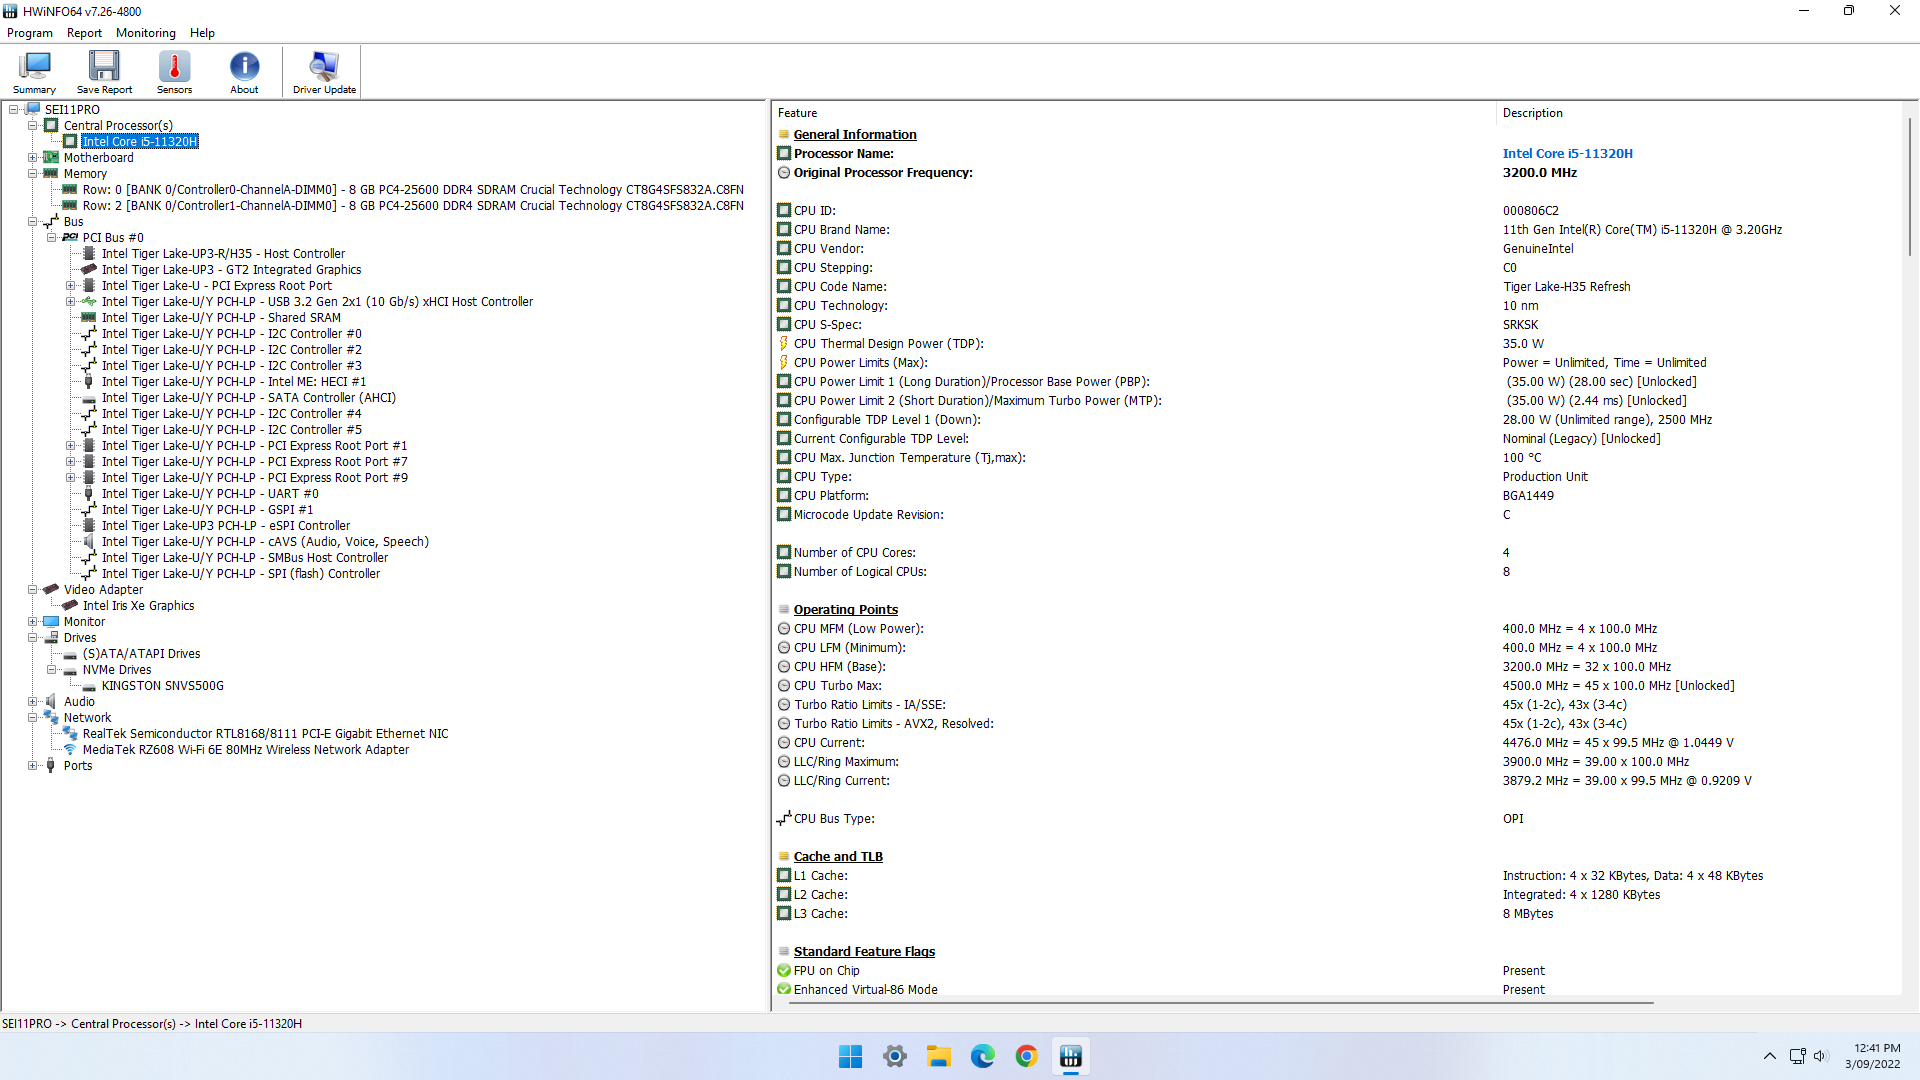The height and width of the screenshot is (1080, 1920).
Task: Collapse the SEI11PRO root node
Action: click(13, 109)
